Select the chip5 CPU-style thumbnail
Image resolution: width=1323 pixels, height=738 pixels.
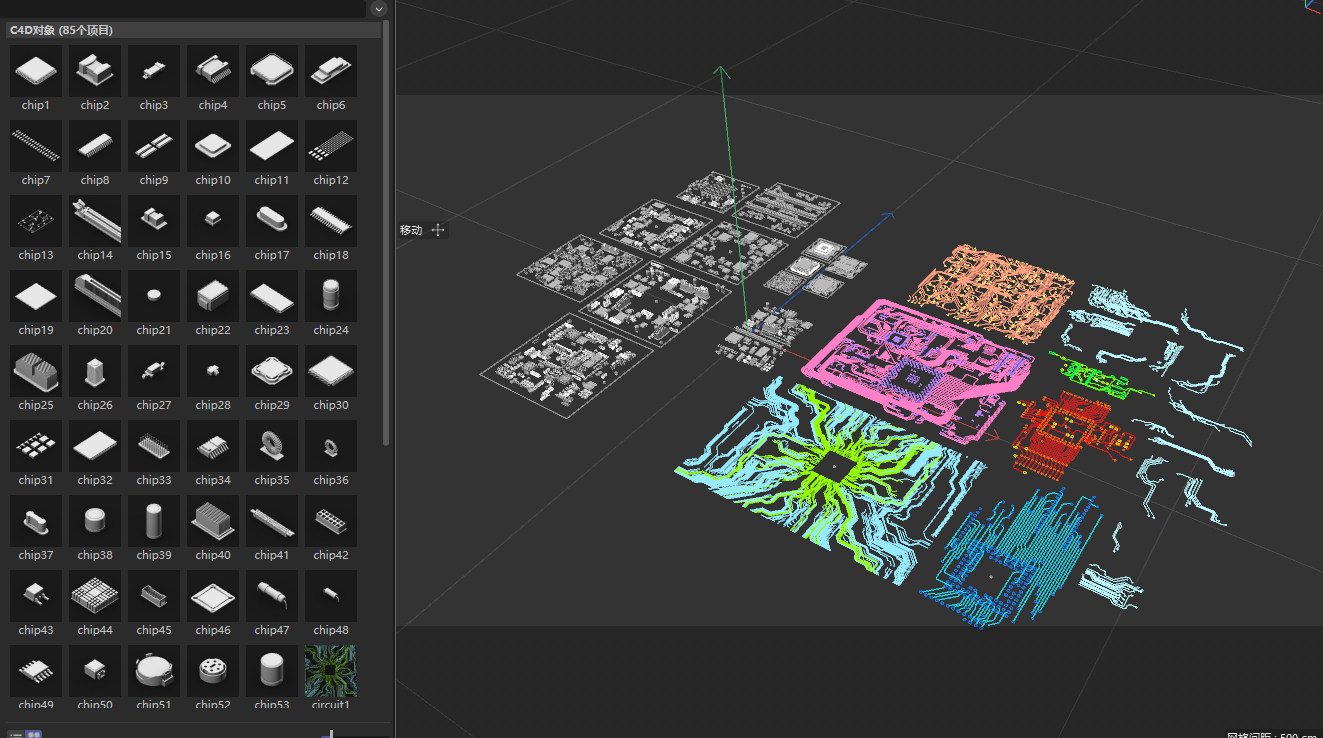(272, 71)
